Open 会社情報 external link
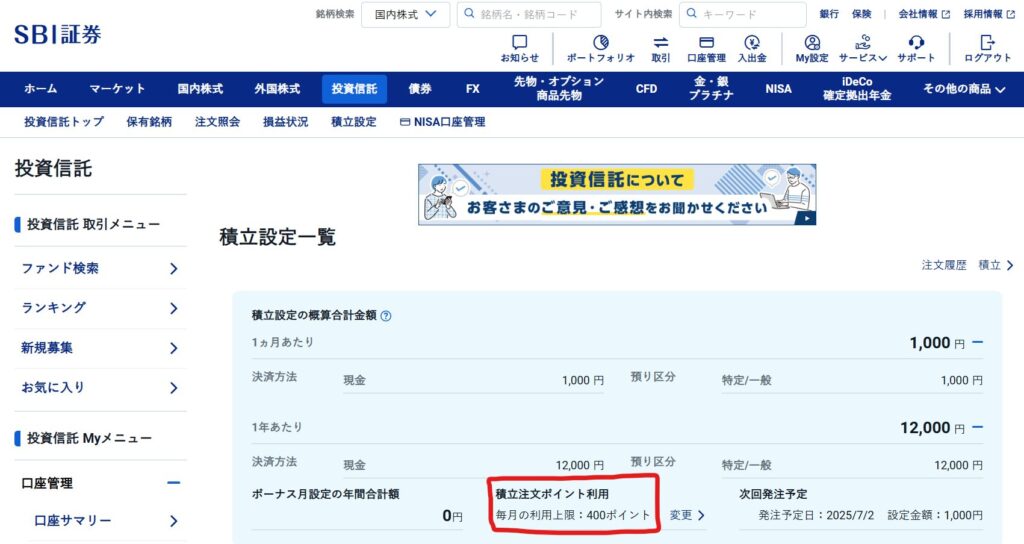The image size is (1024, 544). point(924,14)
